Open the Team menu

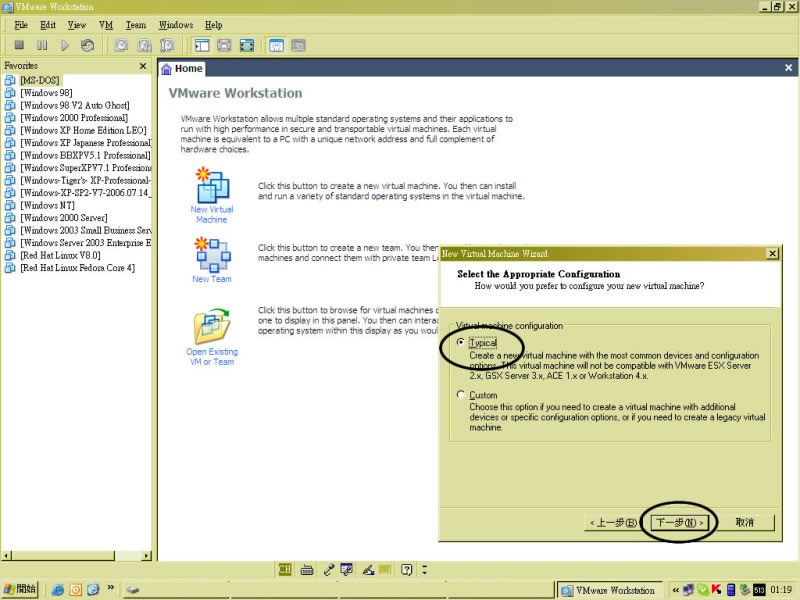[136, 25]
